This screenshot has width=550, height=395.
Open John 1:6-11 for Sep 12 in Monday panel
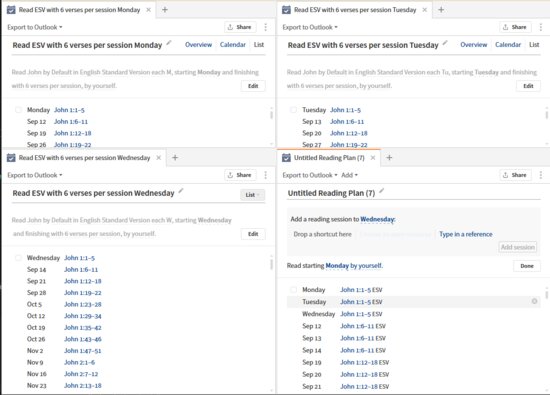[x=71, y=122]
